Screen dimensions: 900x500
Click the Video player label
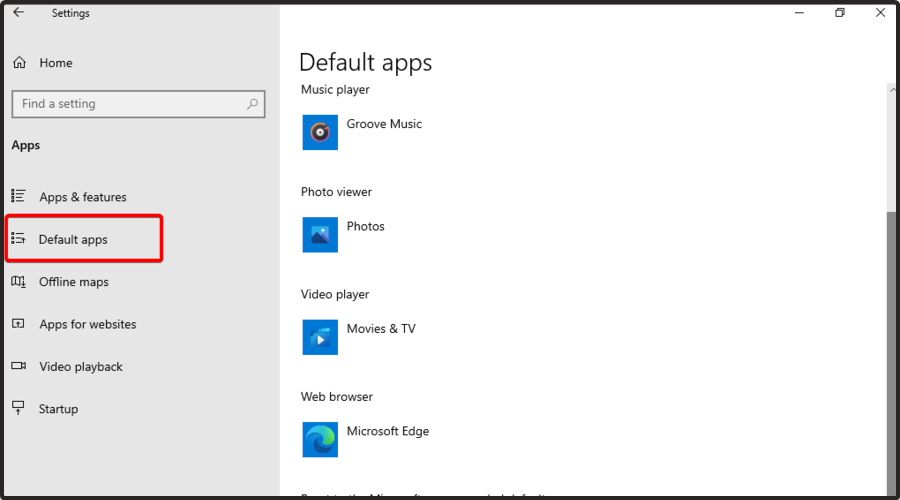(335, 294)
